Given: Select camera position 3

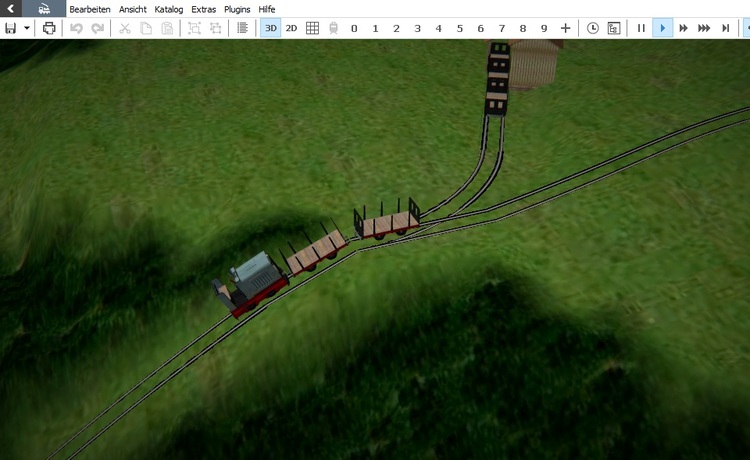Looking at the screenshot, I should tap(418, 28).
